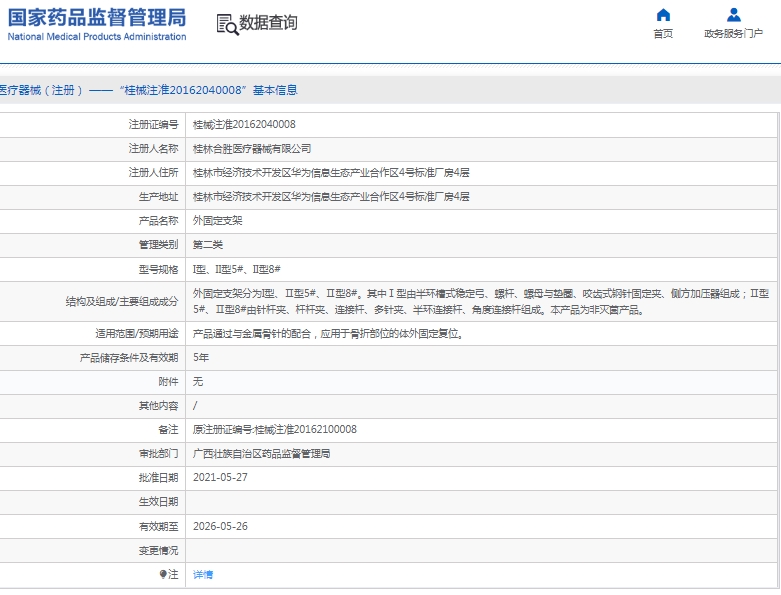Click model spec I型、II型5#、II型8#
Screen dimensions: 781x595
[x=237, y=269]
